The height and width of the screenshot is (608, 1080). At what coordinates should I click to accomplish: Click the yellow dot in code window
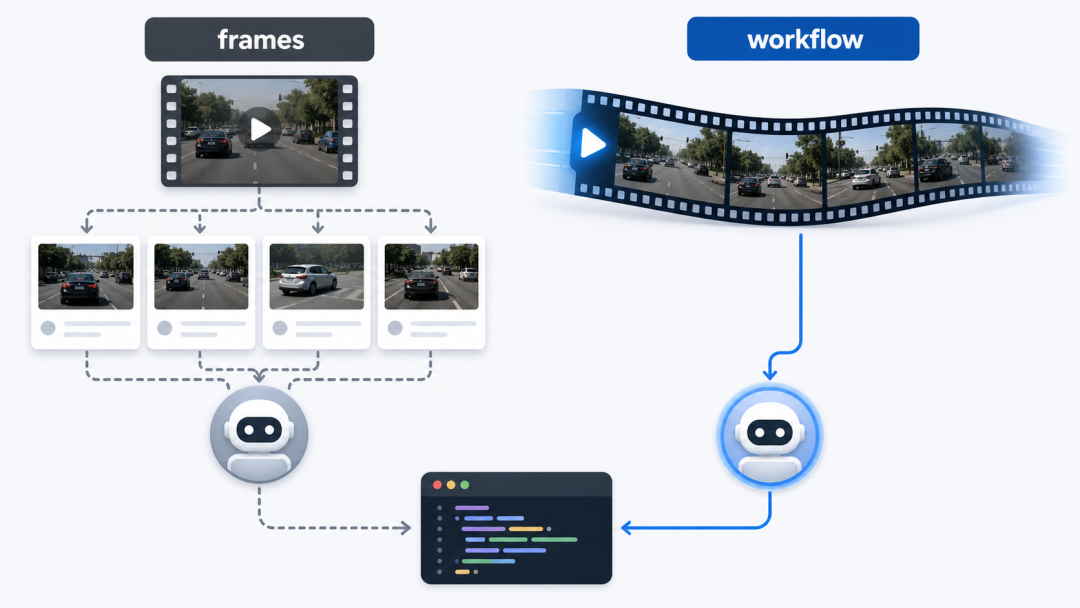(x=451, y=485)
